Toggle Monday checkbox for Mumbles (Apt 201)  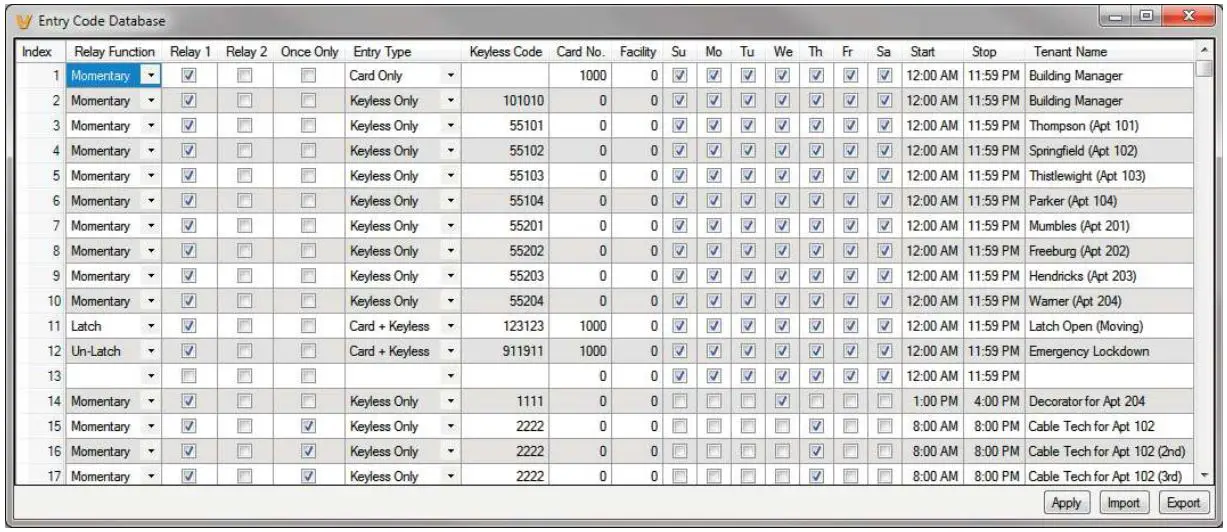(x=714, y=226)
